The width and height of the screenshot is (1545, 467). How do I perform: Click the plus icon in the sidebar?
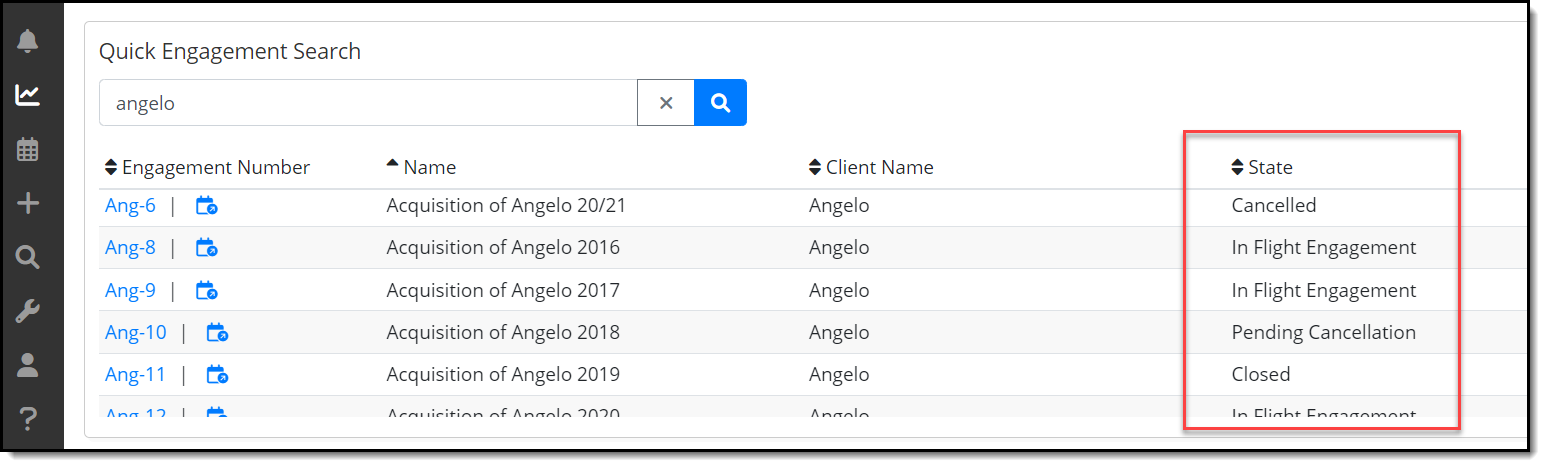pyautogui.click(x=28, y=204)
